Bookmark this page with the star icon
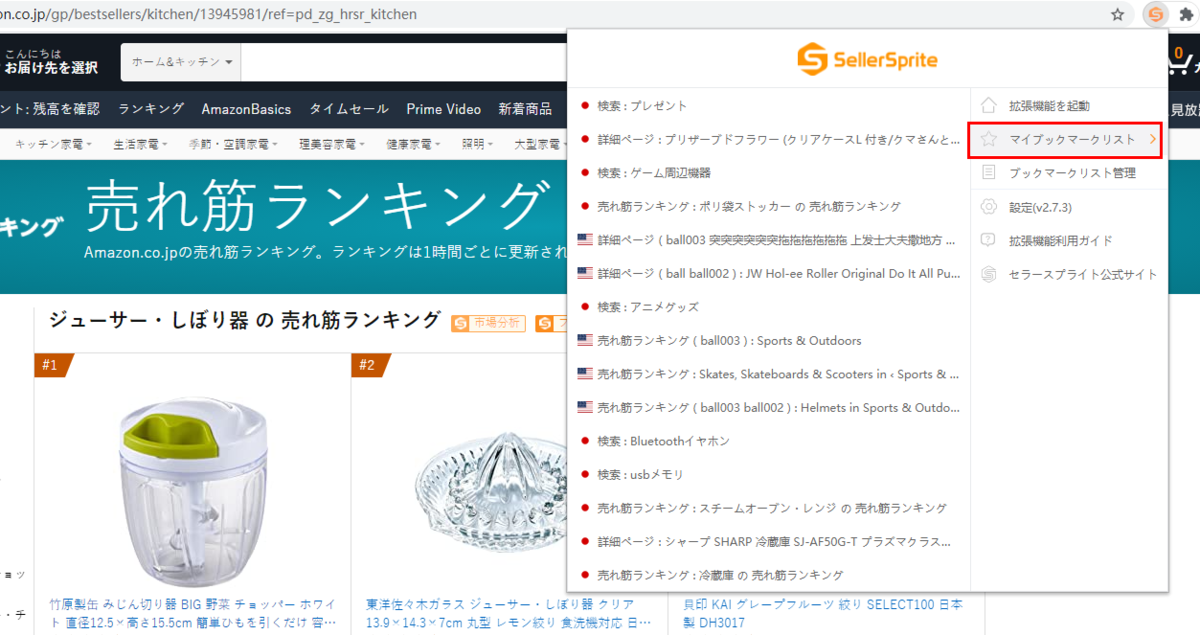Screen dimensions: 1200x635 [x=1118, y=15]
